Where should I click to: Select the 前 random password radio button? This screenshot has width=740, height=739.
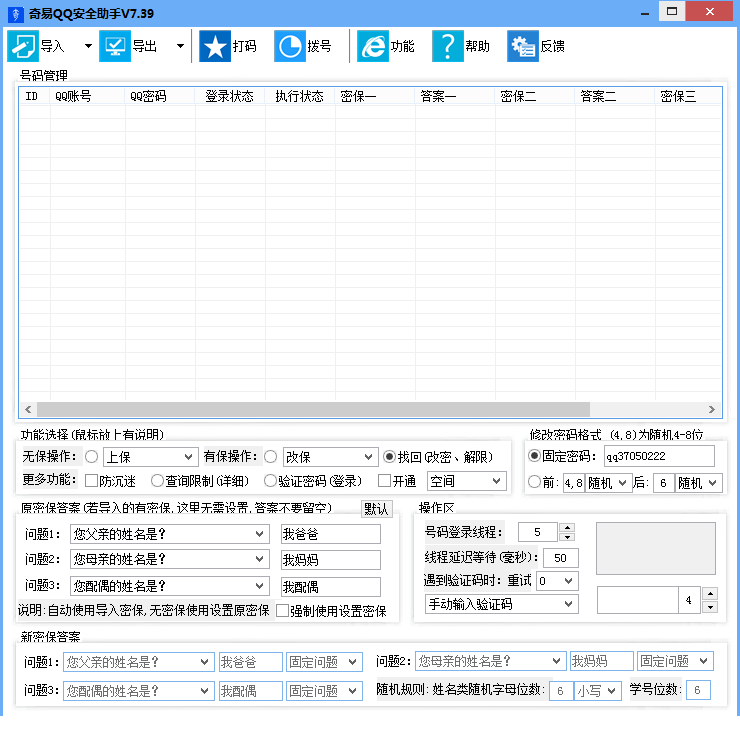(x=534, y=482)
